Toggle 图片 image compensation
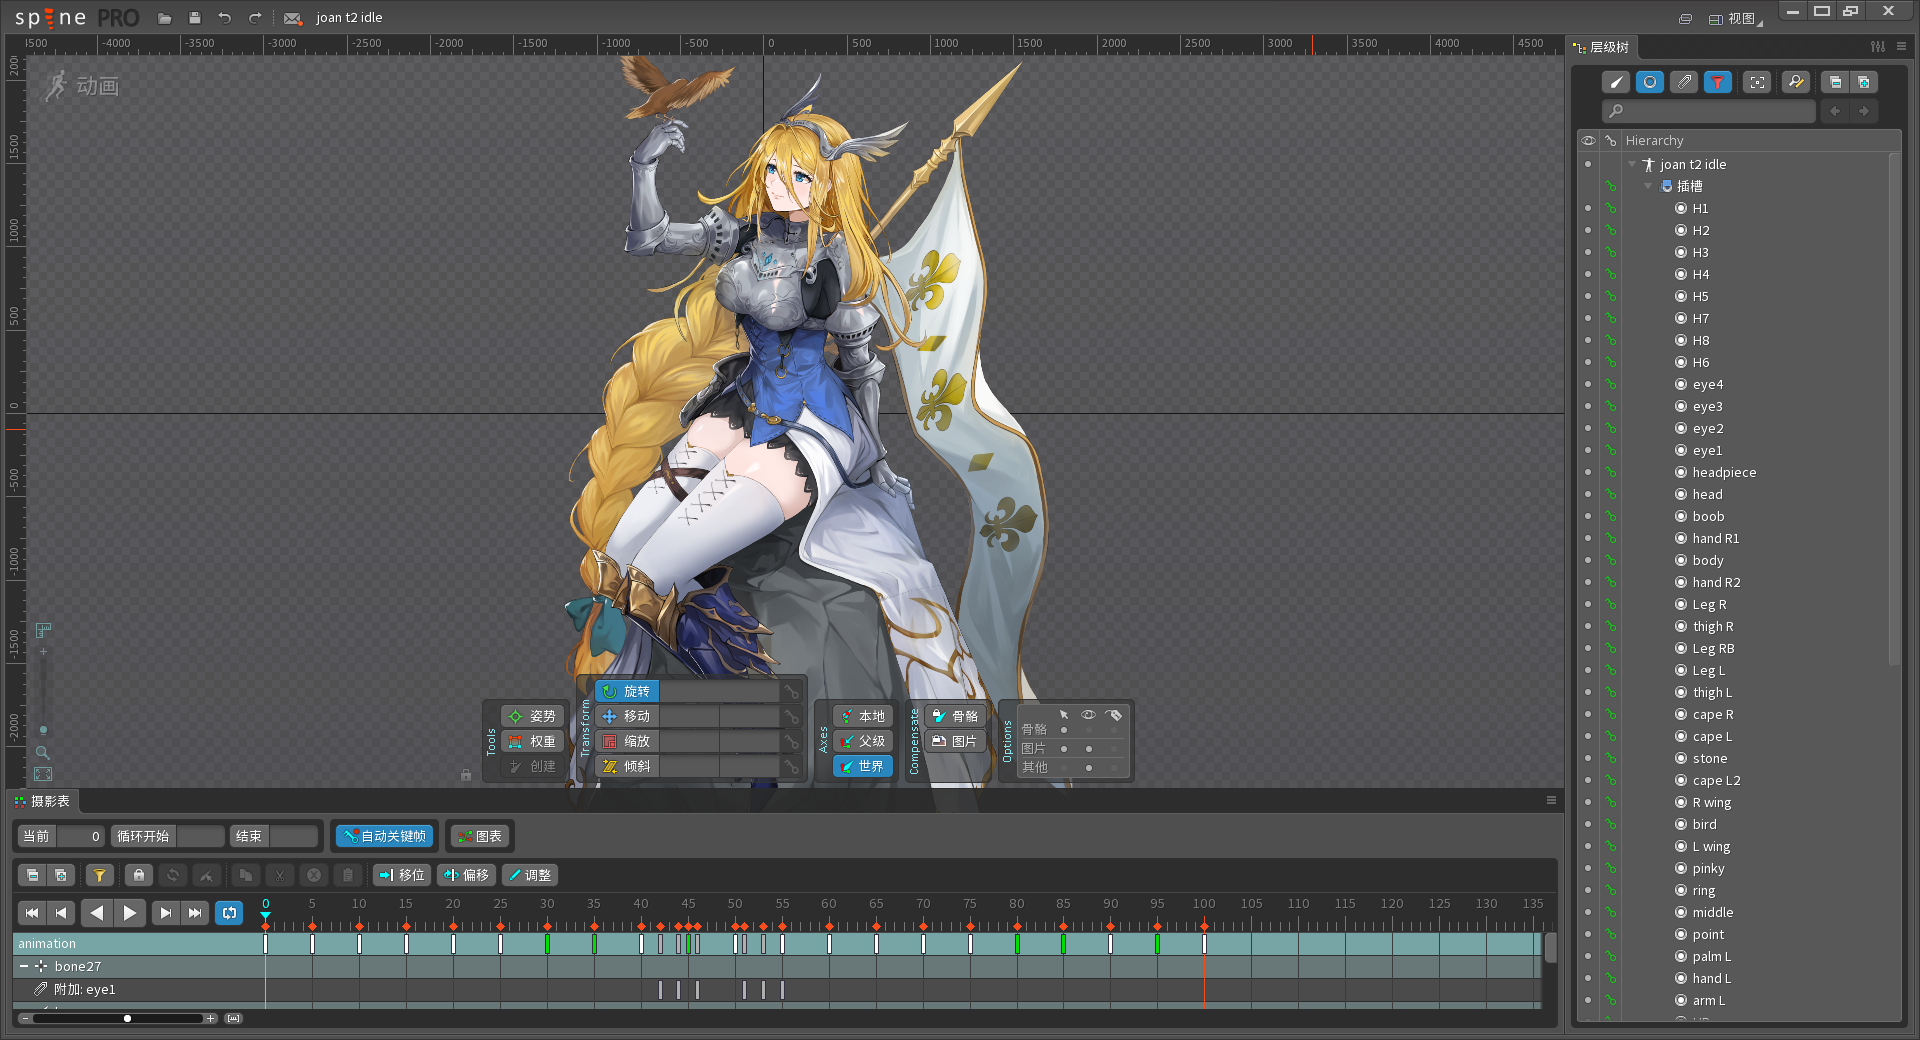Screen dimensions: 1920x1040 [x=955, y=741]
